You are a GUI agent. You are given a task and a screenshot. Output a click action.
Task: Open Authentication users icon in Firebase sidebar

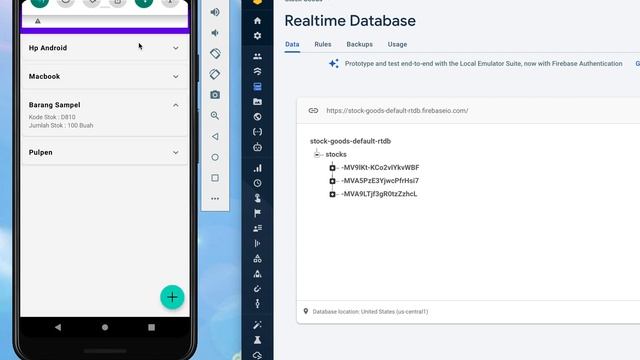[x=258, y=56]
